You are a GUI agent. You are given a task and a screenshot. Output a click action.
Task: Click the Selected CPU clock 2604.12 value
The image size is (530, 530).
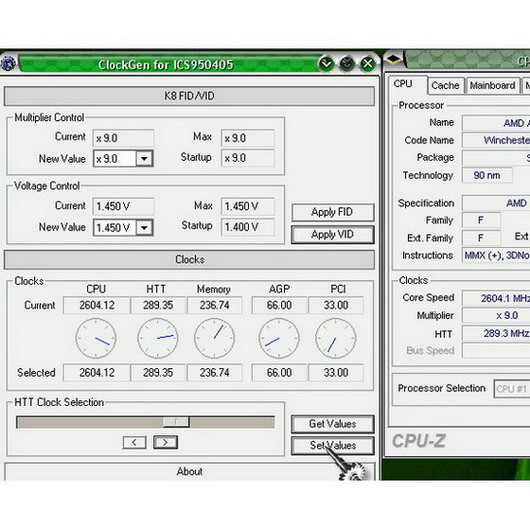[97, 373]
